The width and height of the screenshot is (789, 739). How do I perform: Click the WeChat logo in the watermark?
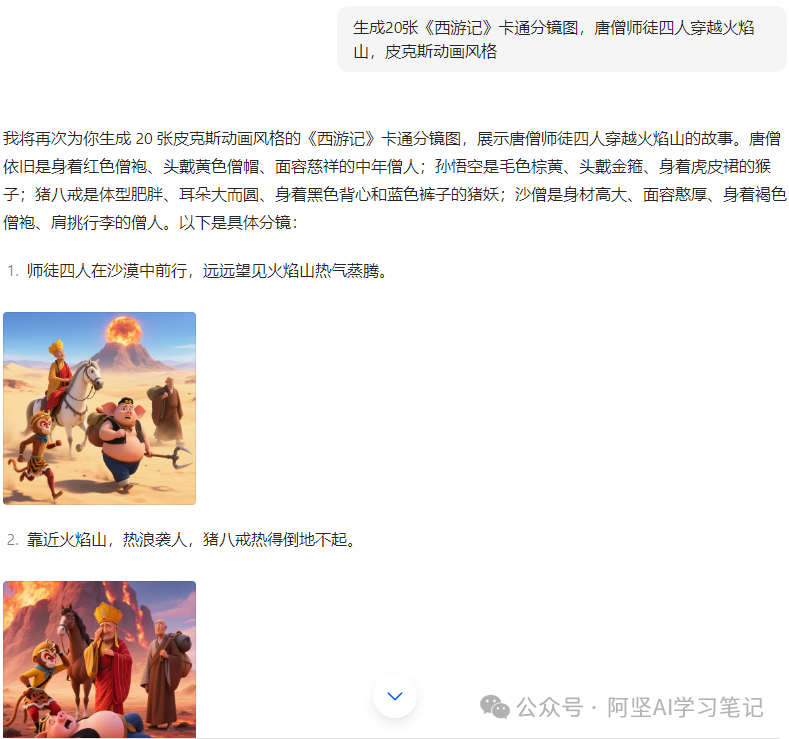coord(494,707)
